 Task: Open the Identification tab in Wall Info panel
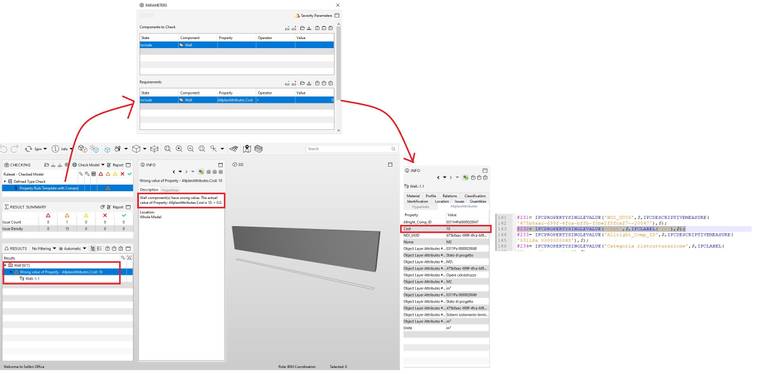[417, 201]
